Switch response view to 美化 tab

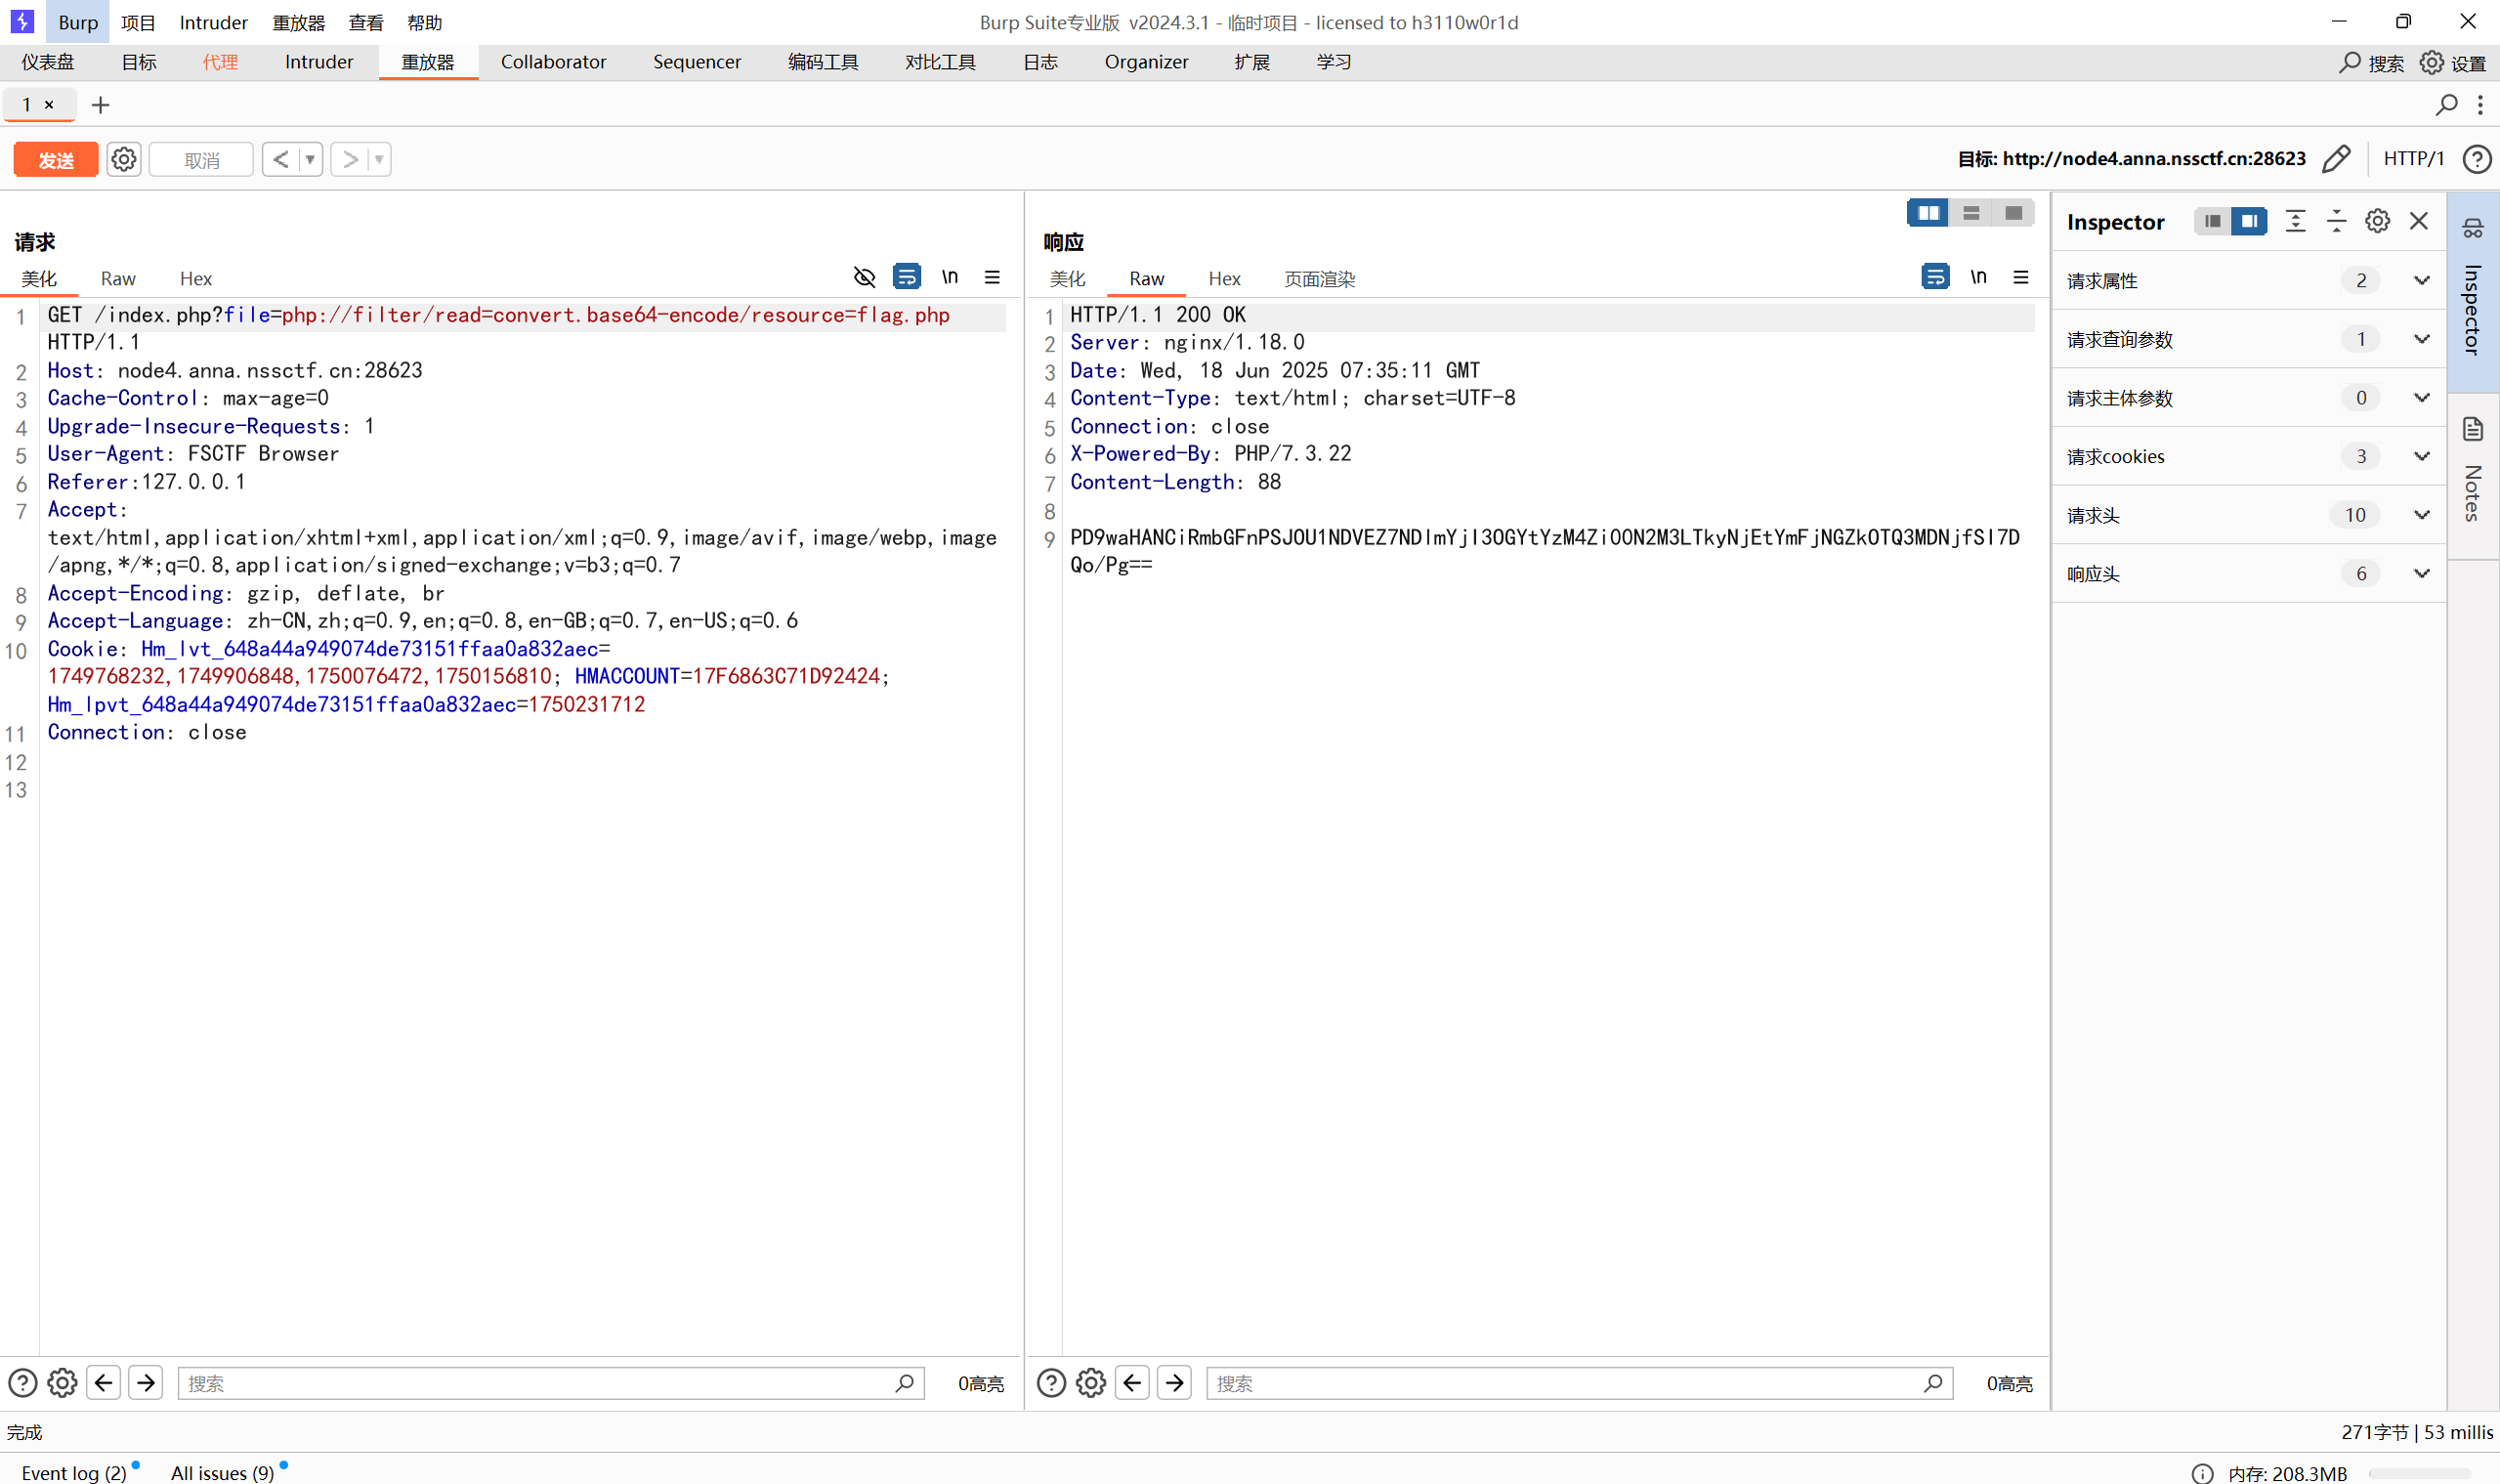[x=1067, y=279]
